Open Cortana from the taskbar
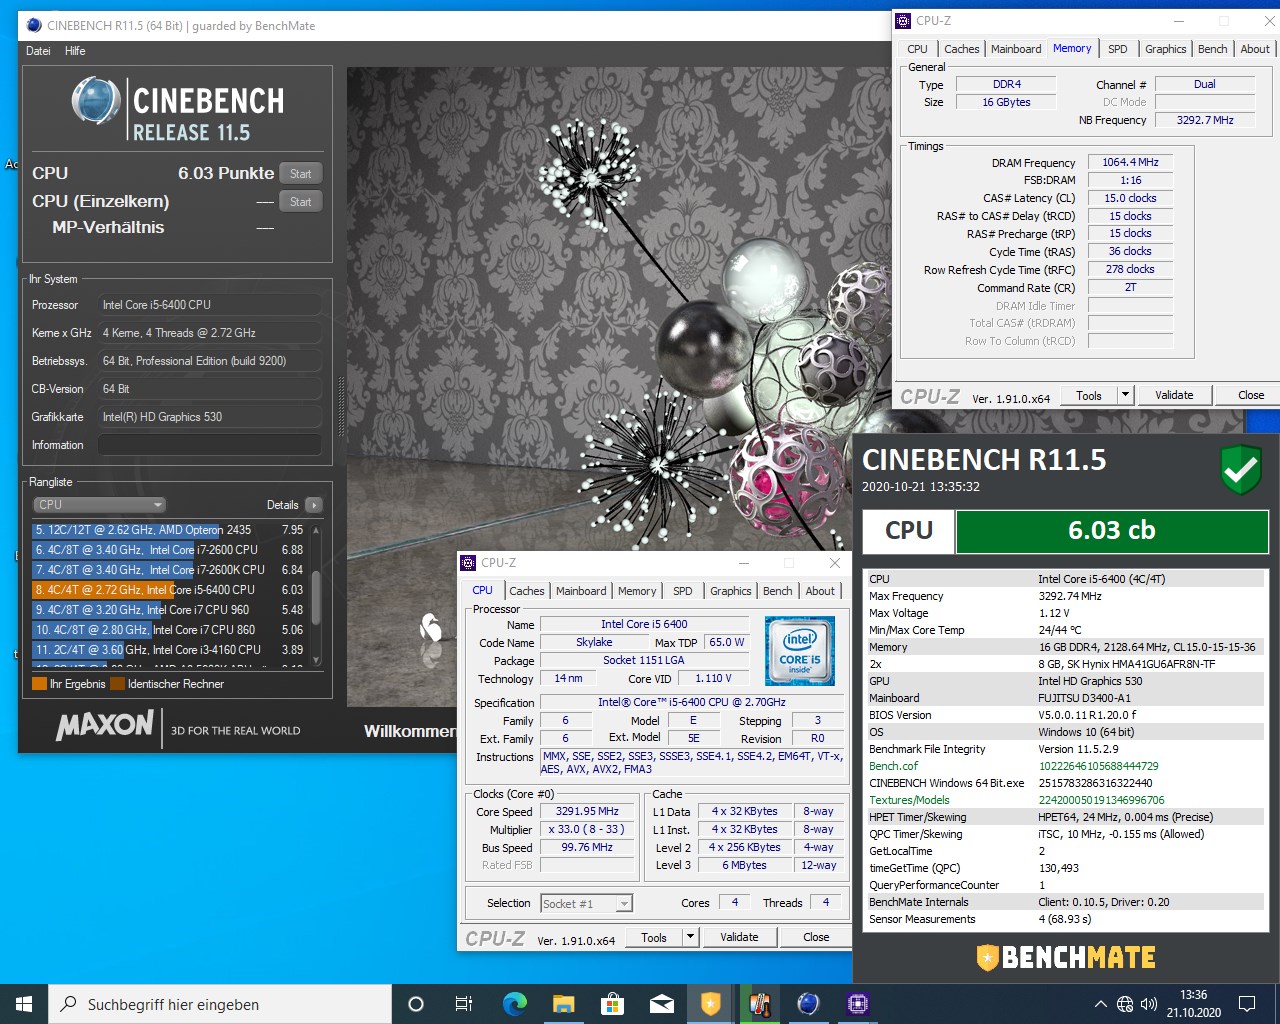1280x1024 pixels. 416,1004
